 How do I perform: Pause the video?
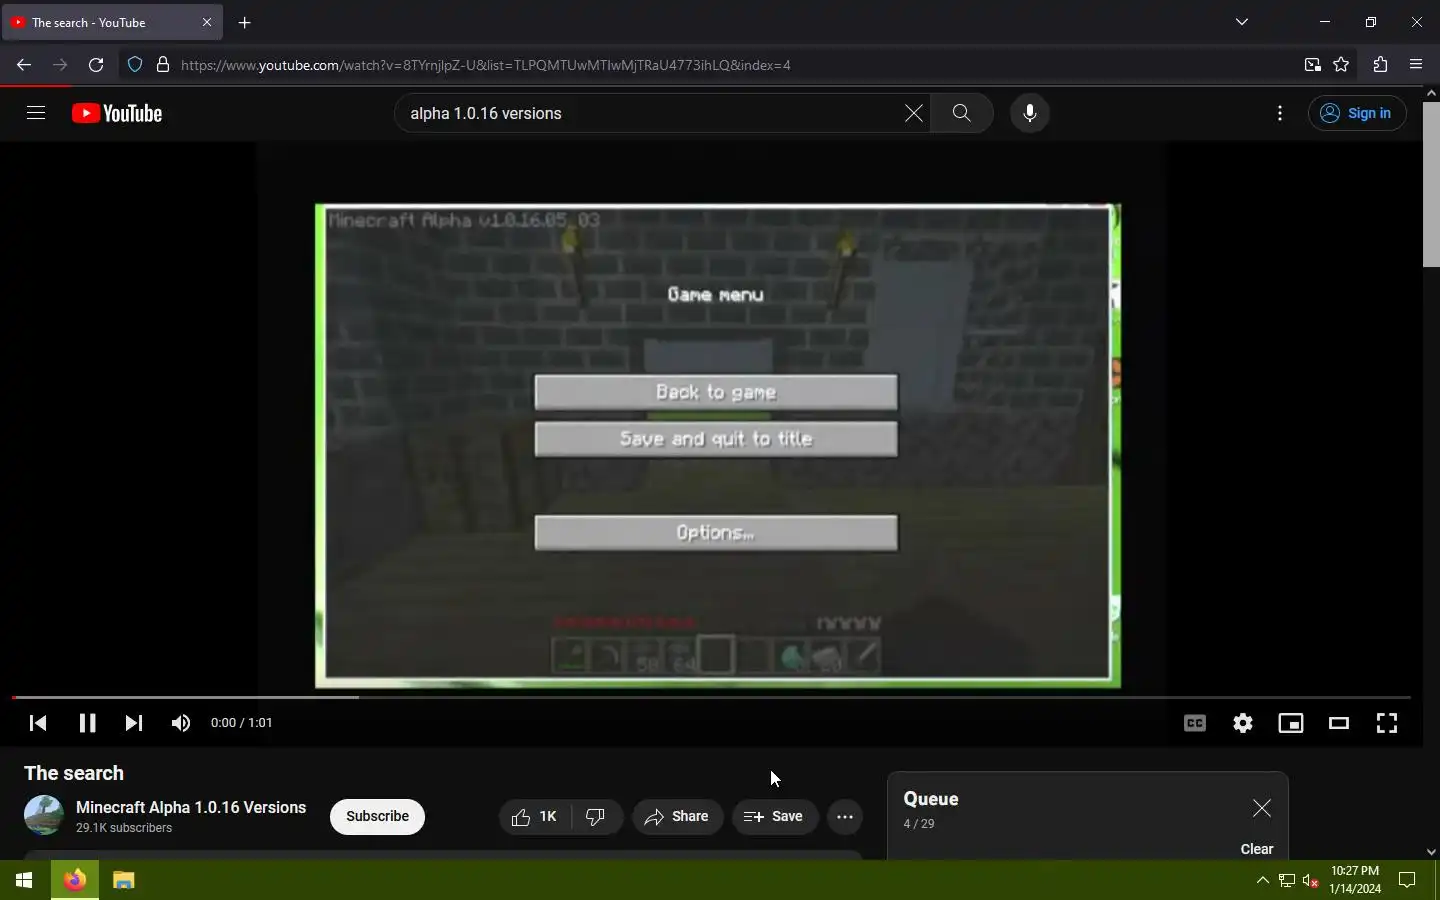87,723
